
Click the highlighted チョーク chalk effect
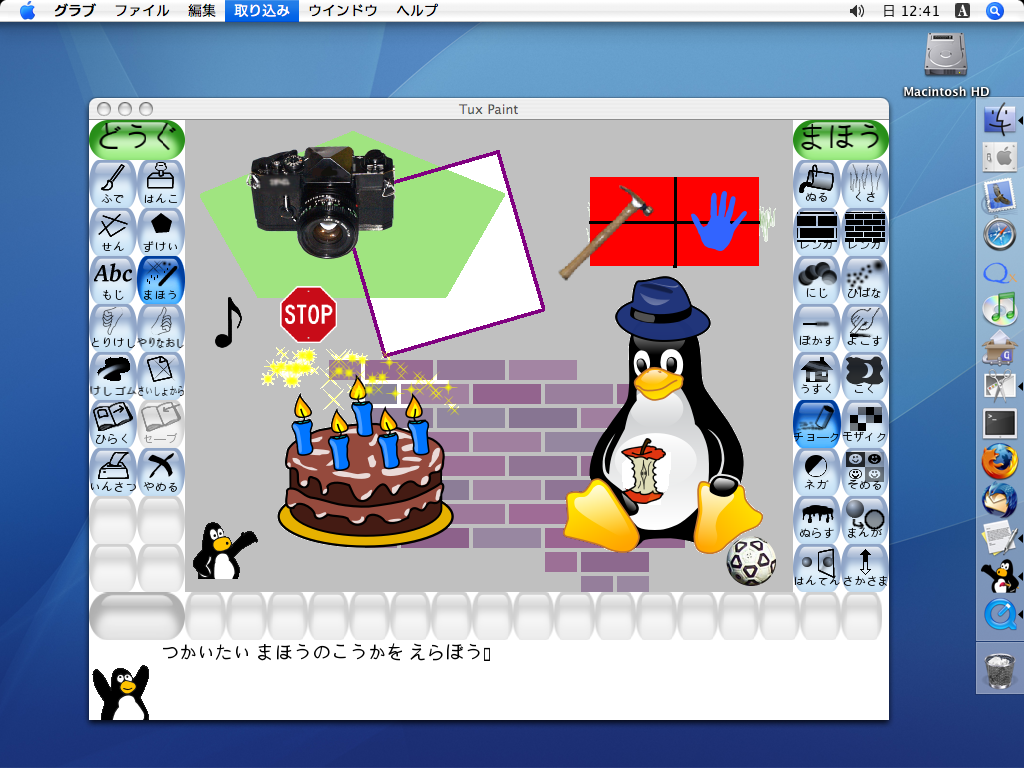coord(817,424)
